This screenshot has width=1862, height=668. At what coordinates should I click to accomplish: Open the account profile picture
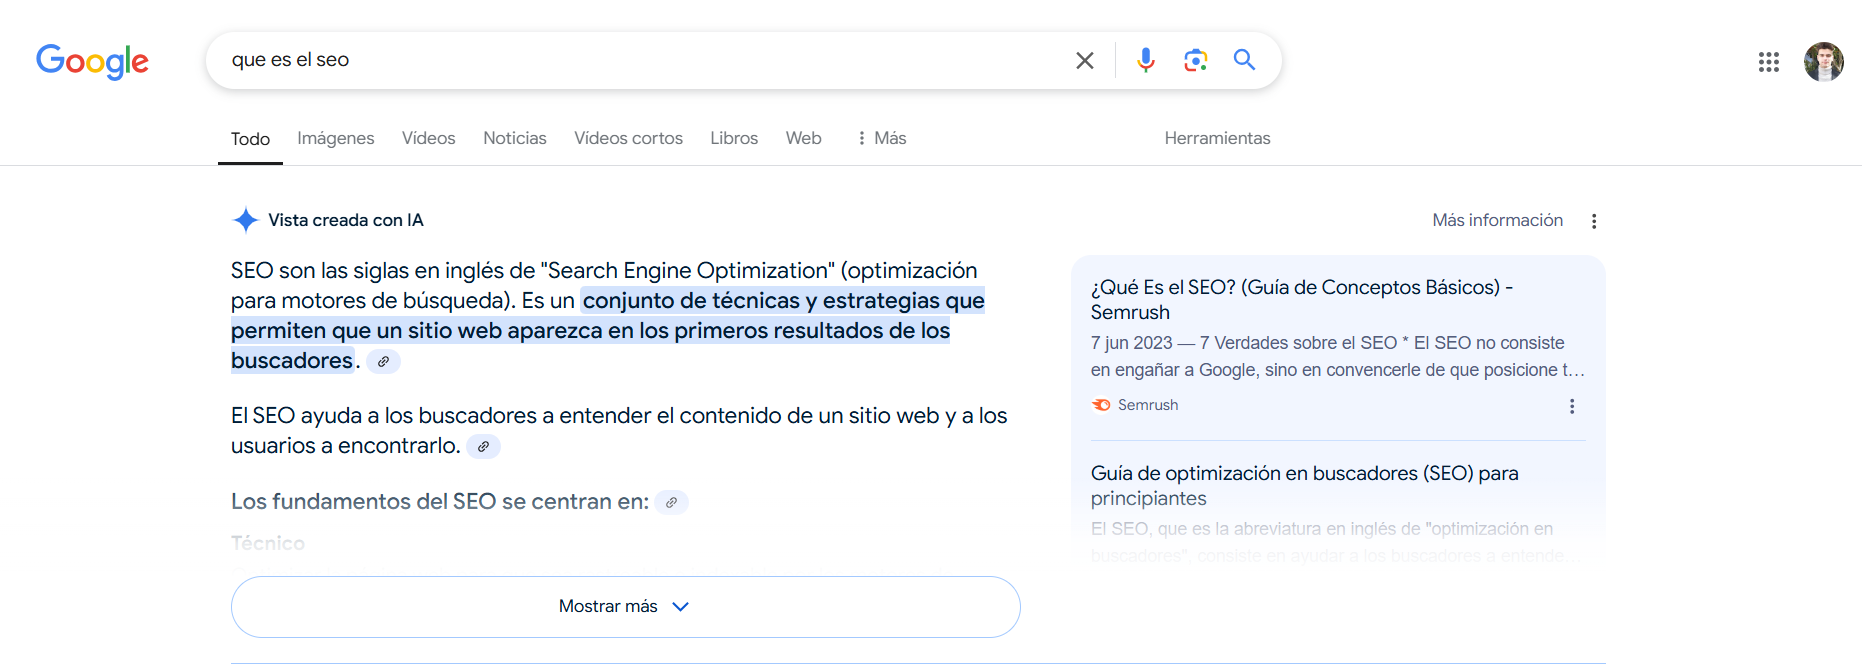click(x=1823, y=62)
